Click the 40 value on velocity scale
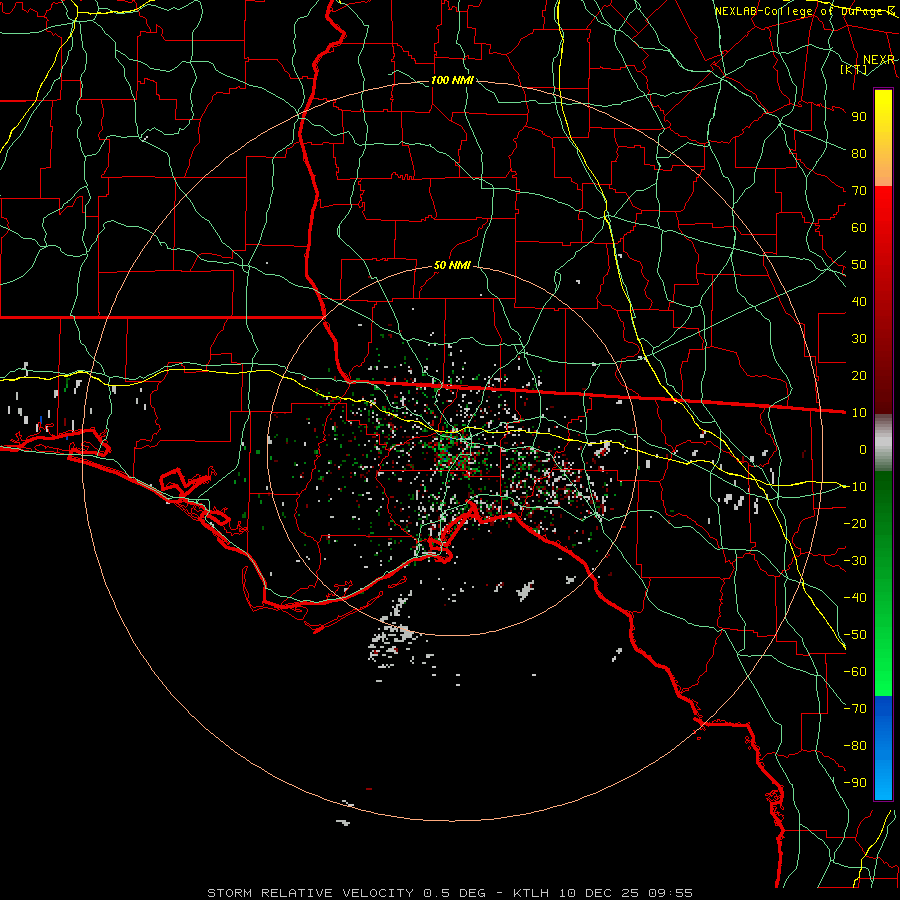Screen dimensions: 900x900 pyautogui.click(x=859, y=301)
